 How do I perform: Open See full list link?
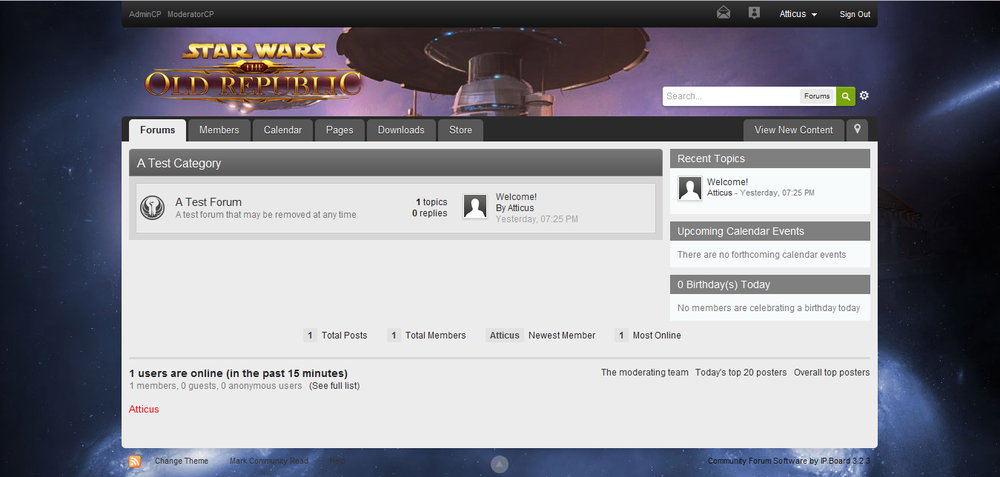pos(334,386)
